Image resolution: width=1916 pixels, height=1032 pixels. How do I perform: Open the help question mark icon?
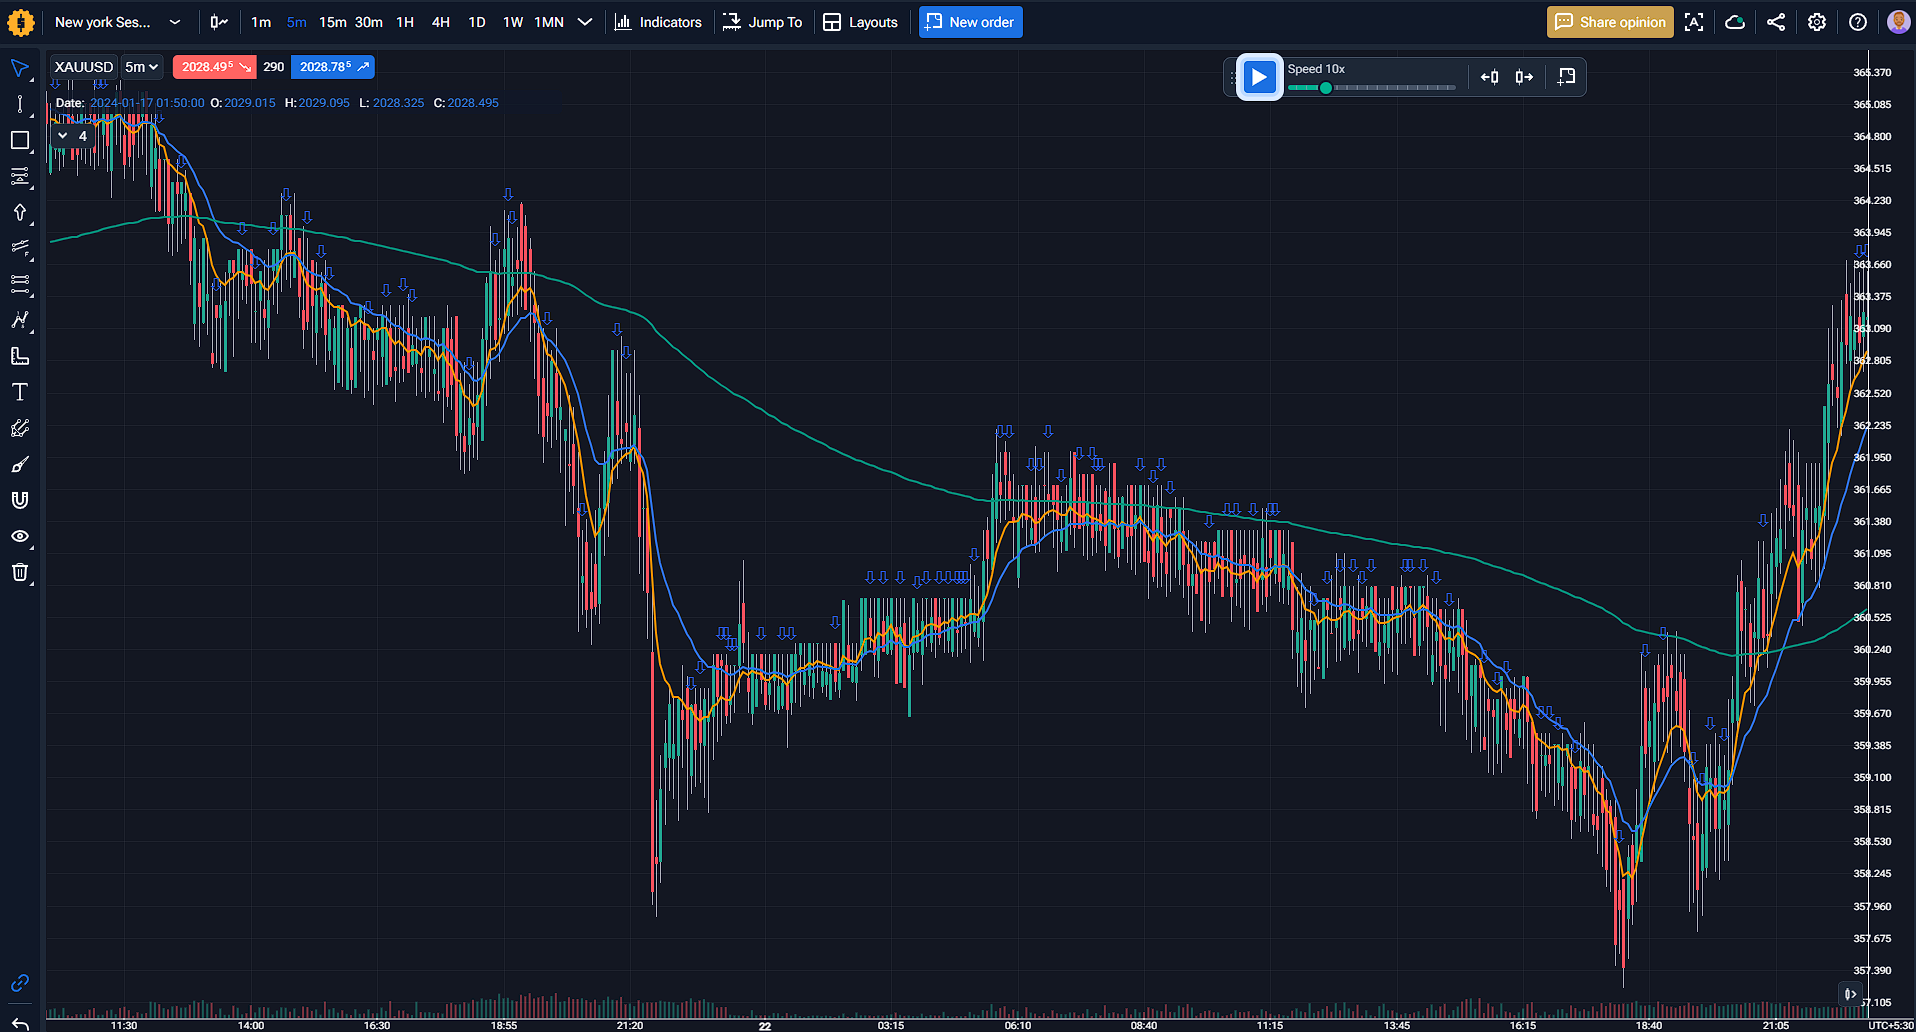1857,22
